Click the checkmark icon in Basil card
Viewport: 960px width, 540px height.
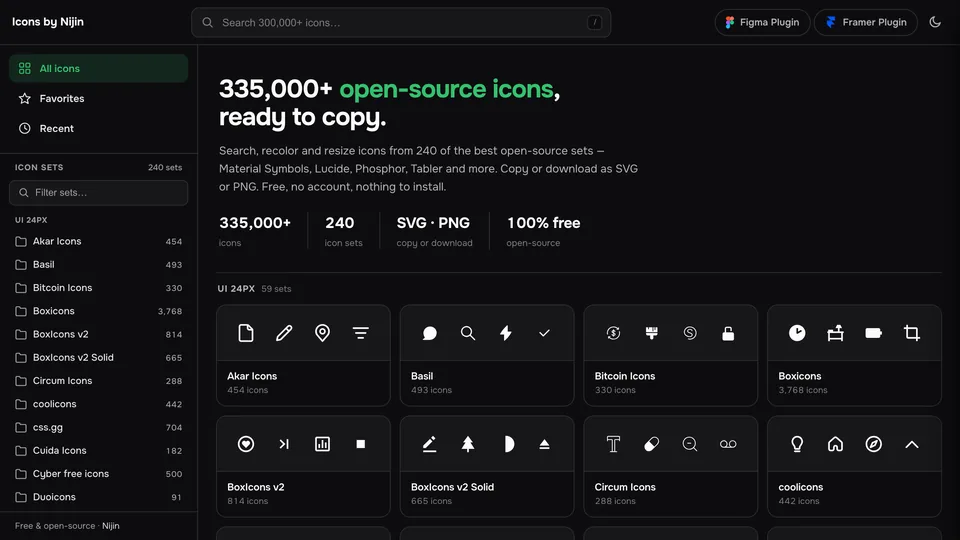544,333
